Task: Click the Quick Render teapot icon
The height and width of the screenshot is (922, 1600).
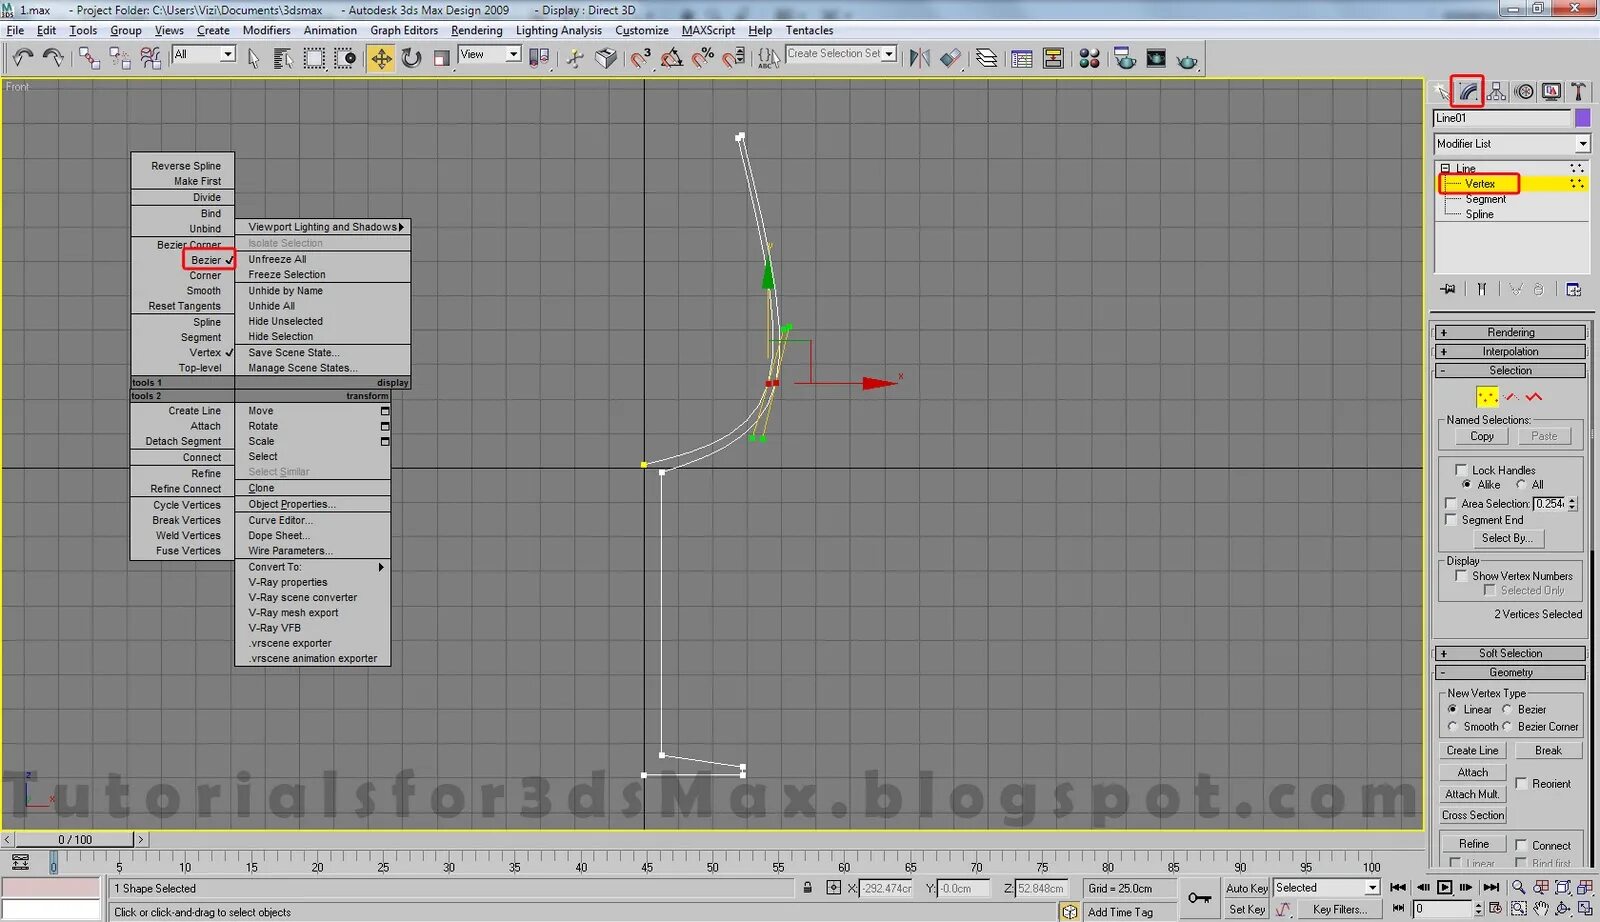Action: click(x=1187, y=60)
